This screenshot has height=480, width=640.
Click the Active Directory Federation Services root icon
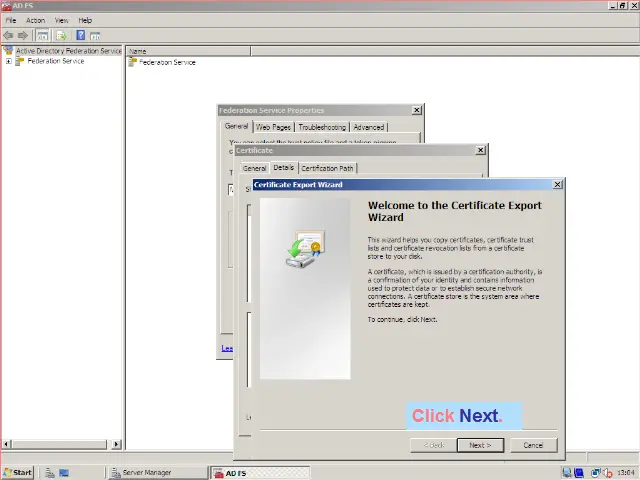[x=8, y=51]
